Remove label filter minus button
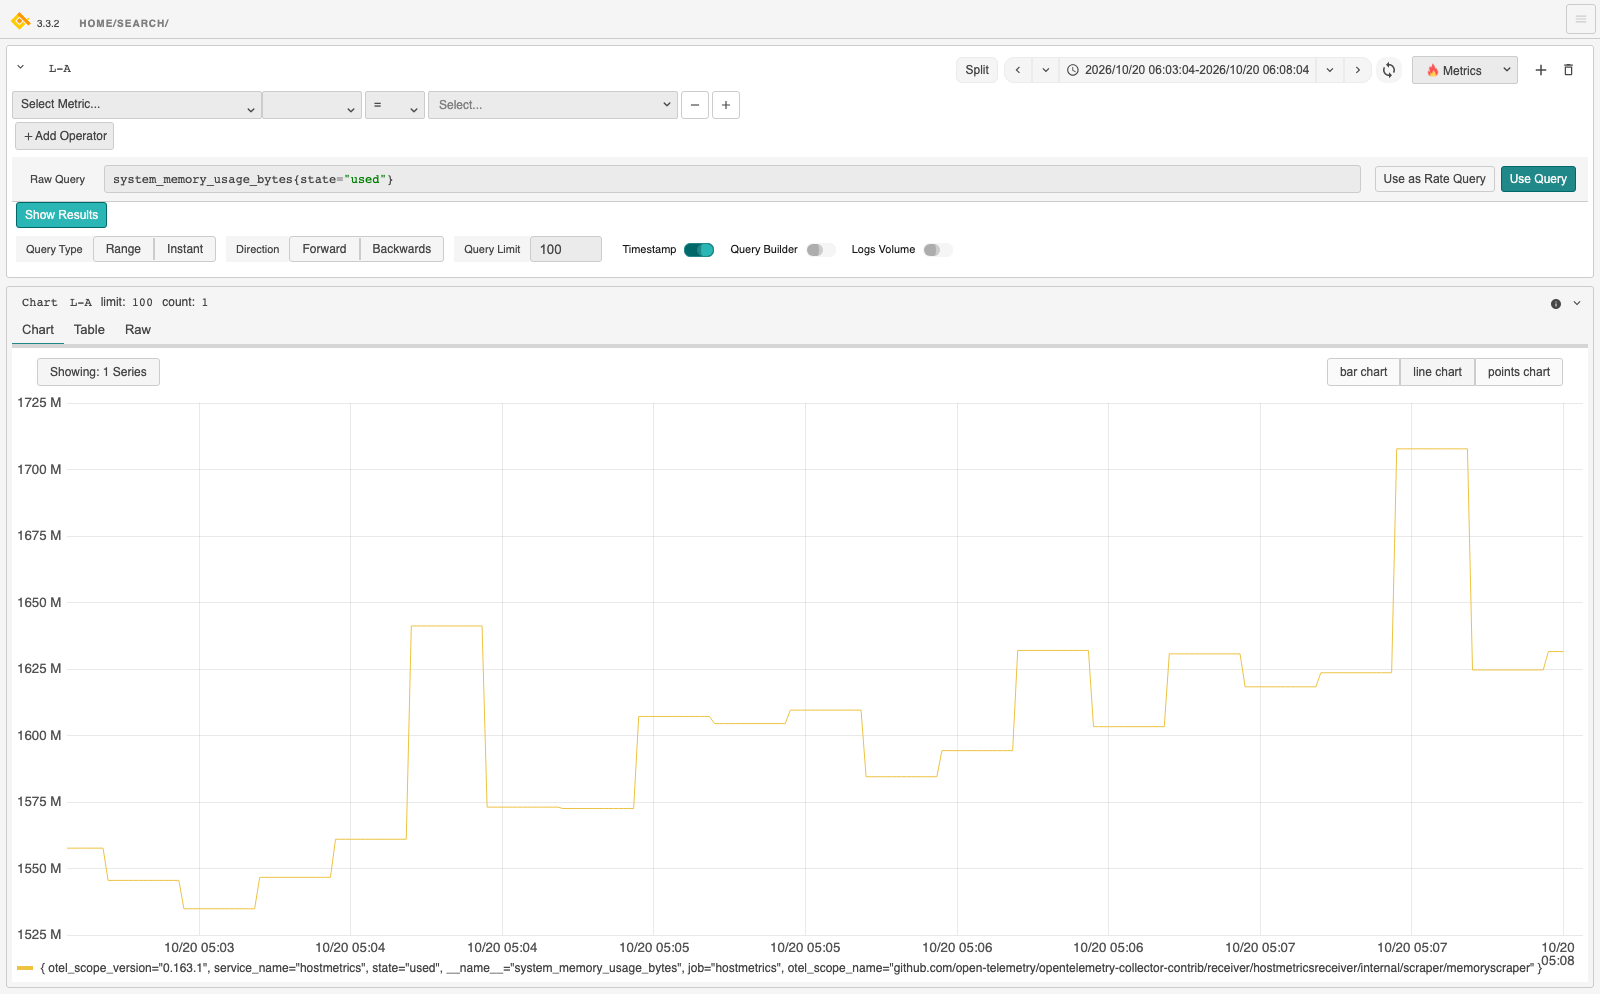Screen dimensions: 1600x1000 [695, 105]
